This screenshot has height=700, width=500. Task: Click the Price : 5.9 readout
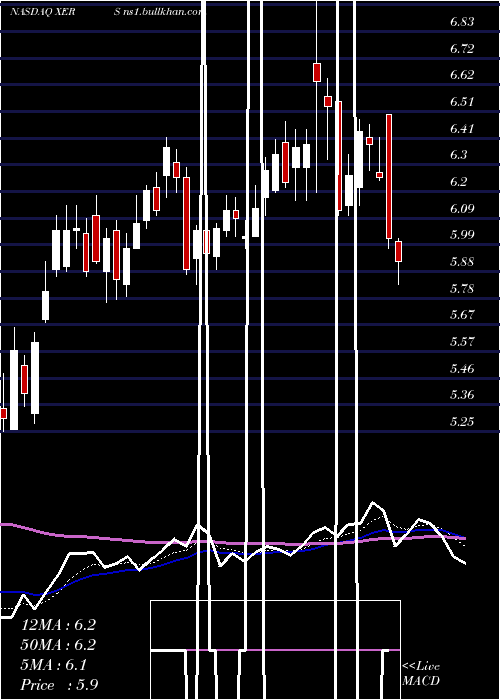point(59,685)
